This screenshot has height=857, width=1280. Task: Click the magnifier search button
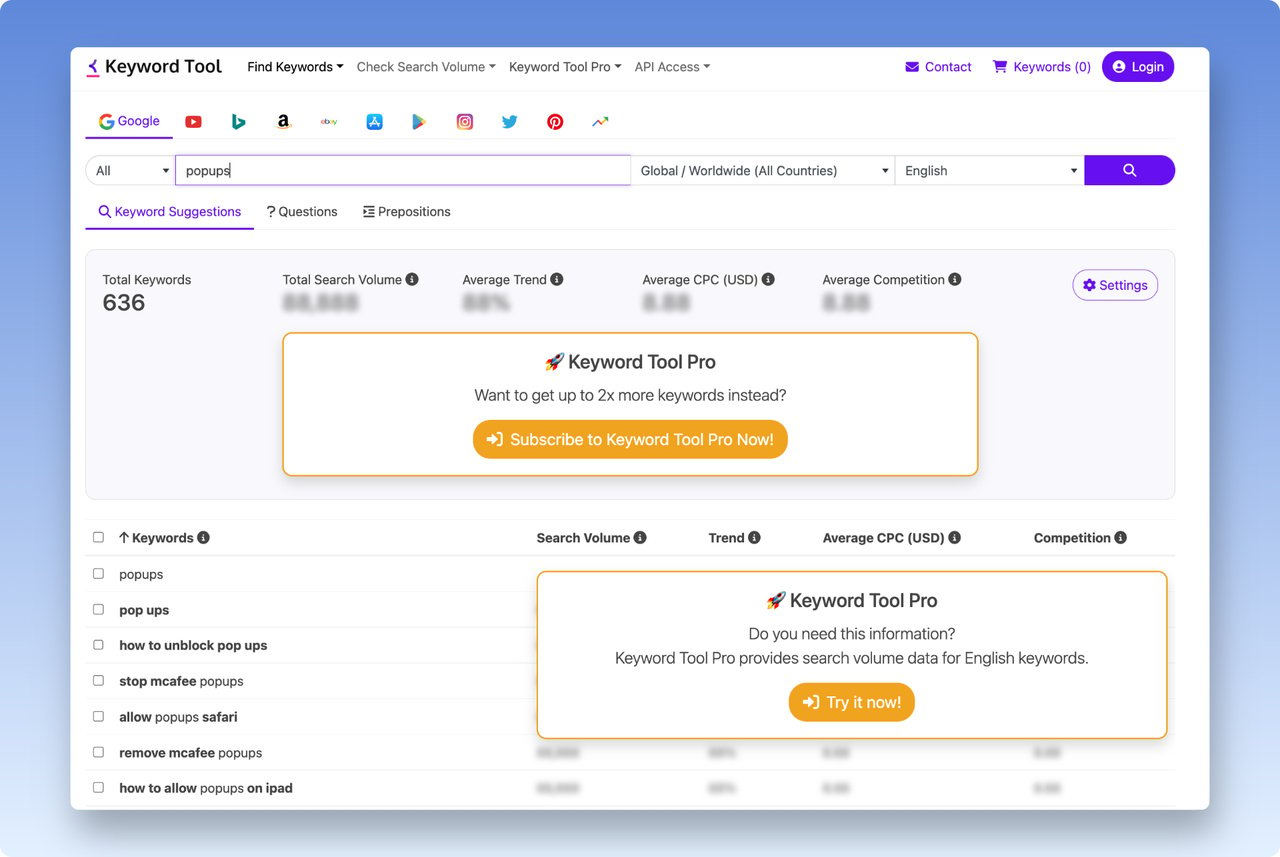1129,170
